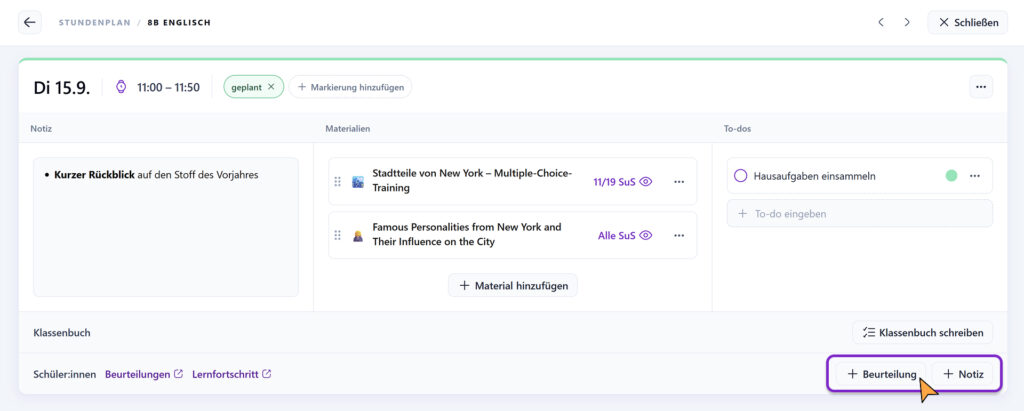Click the Stadtteile von New York material thumbnail
Screen dimensions: 1024x411
pyautogui.click(x=358, y=182)
